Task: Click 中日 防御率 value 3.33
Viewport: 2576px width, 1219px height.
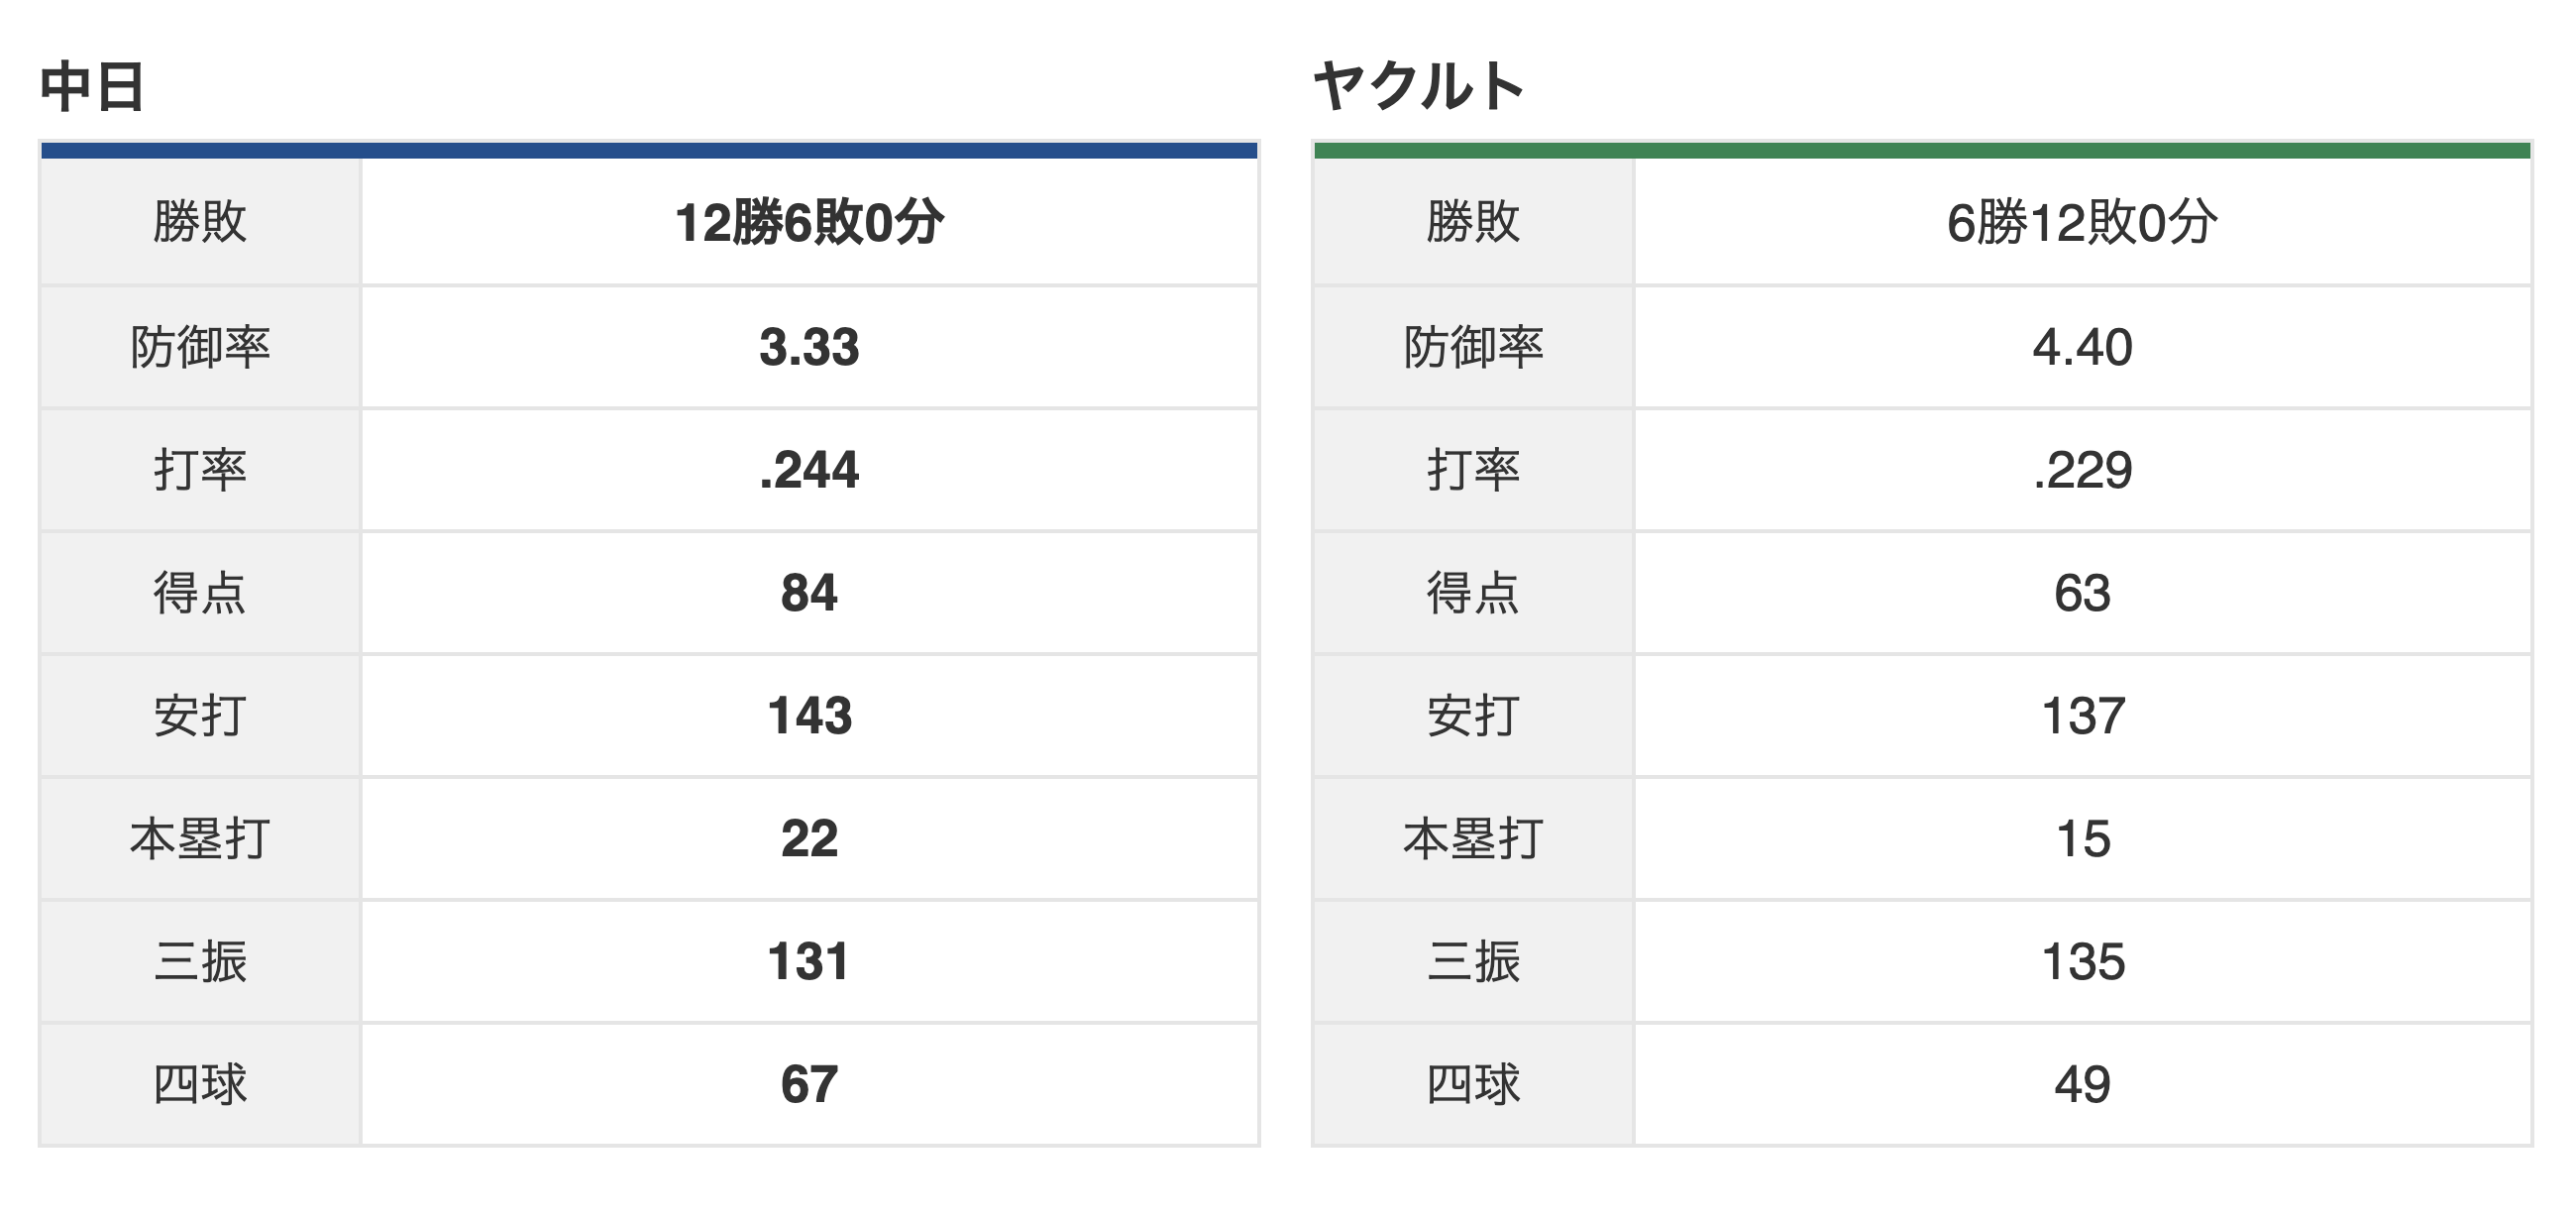Action: click(x=809, y=347)
